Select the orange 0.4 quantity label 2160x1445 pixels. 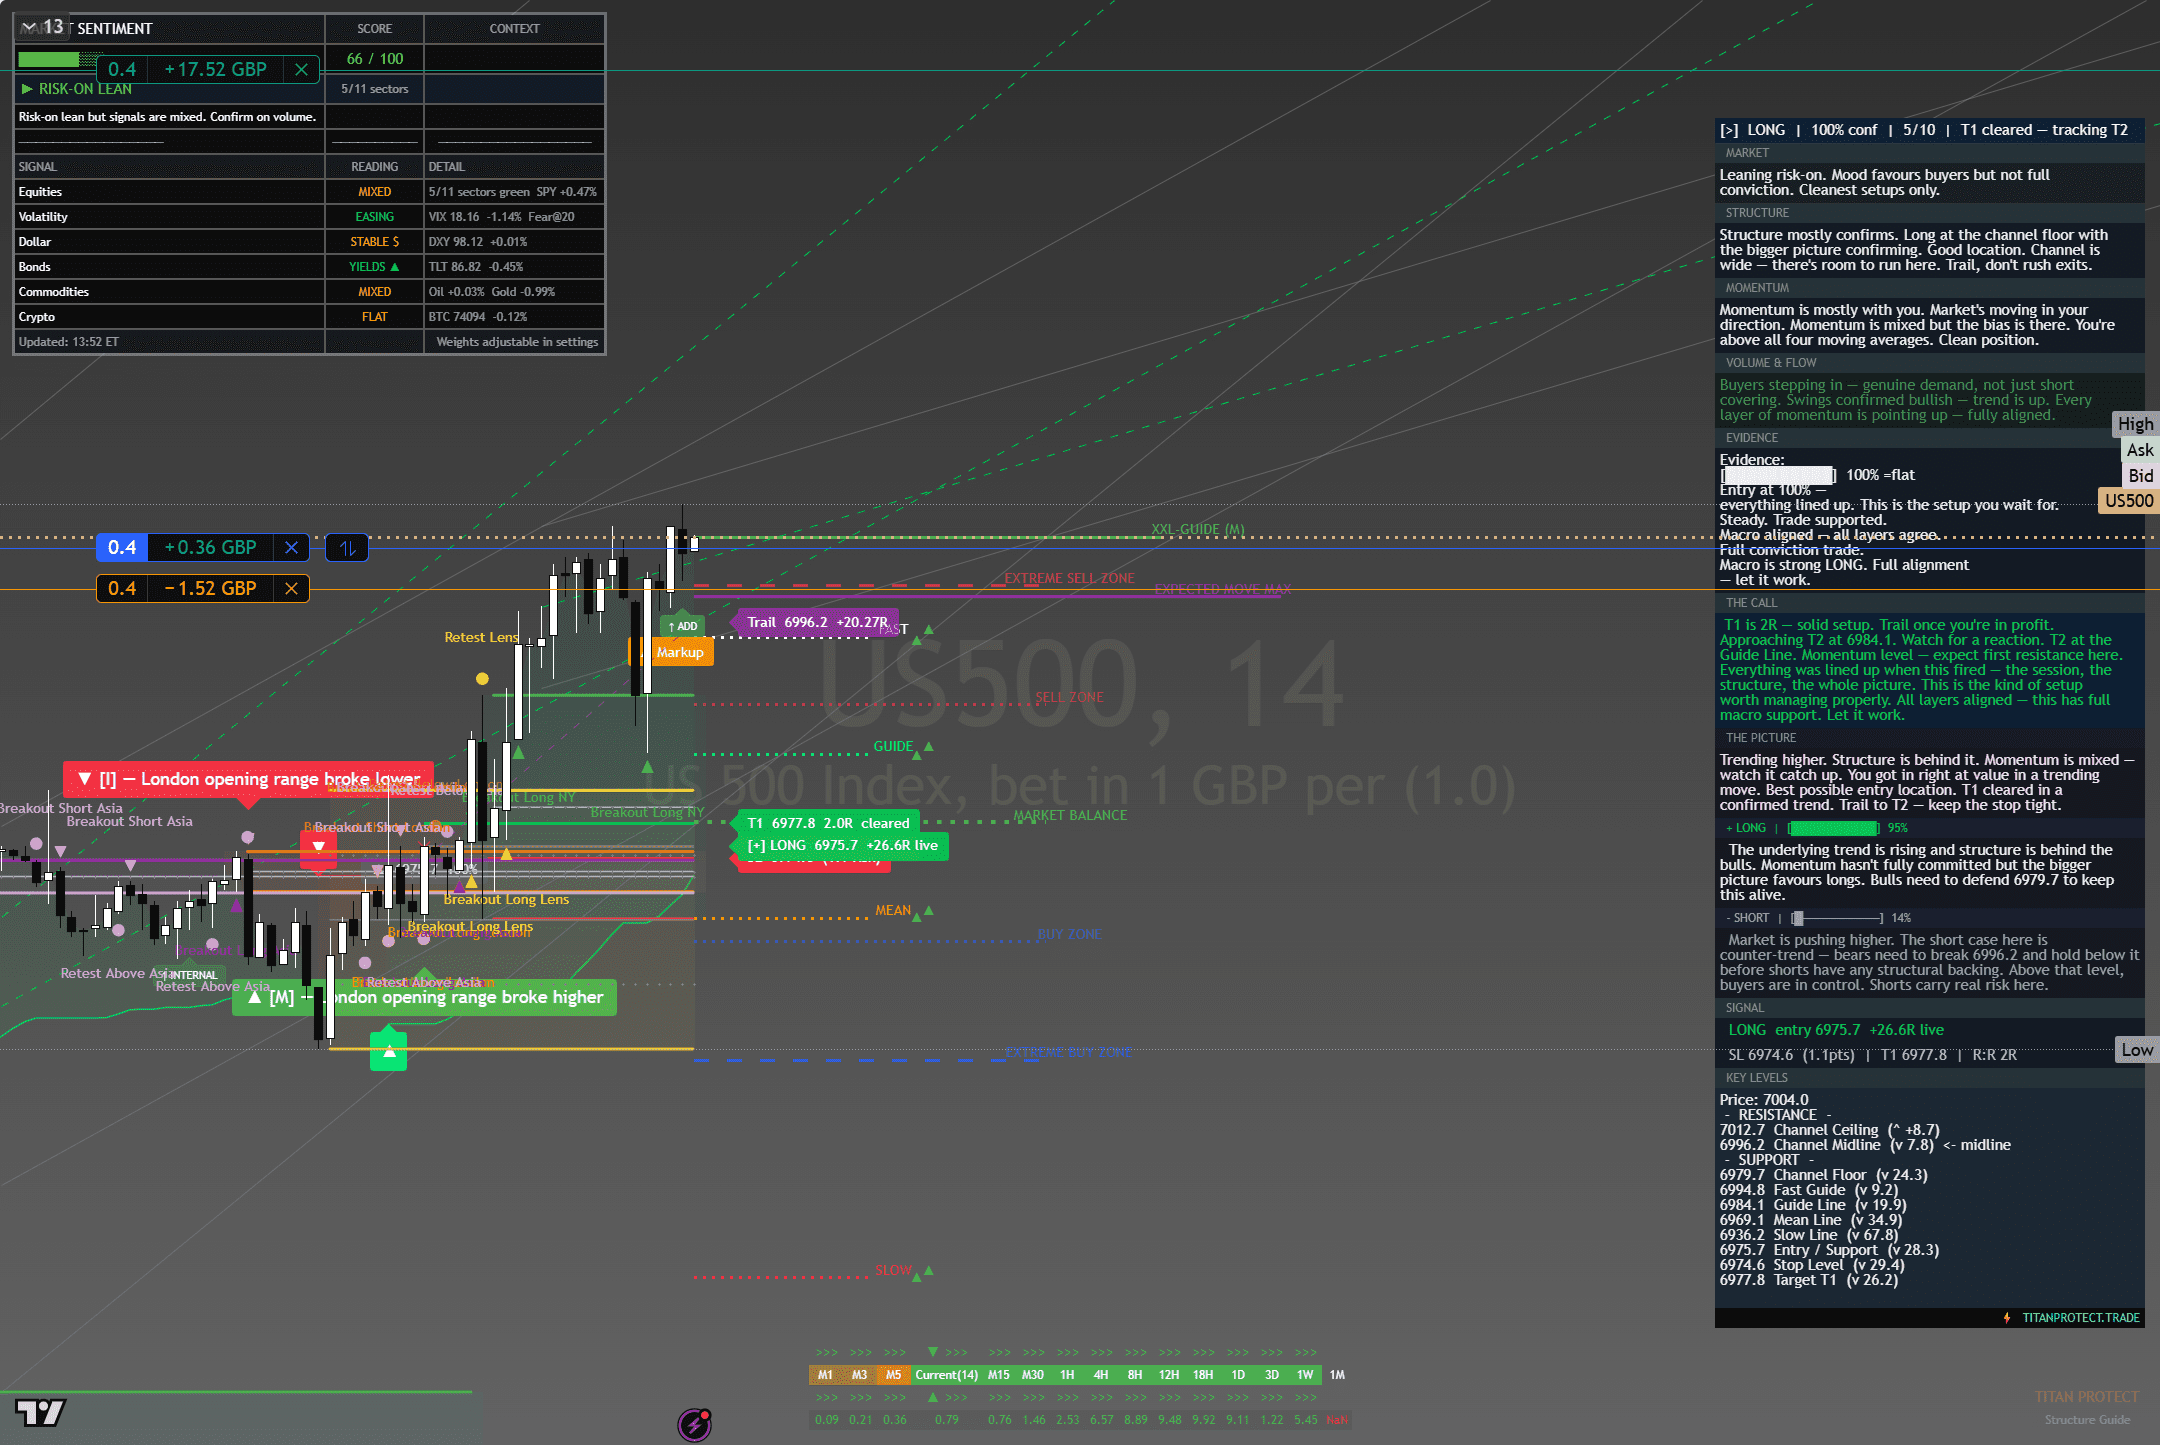point(122,589)
